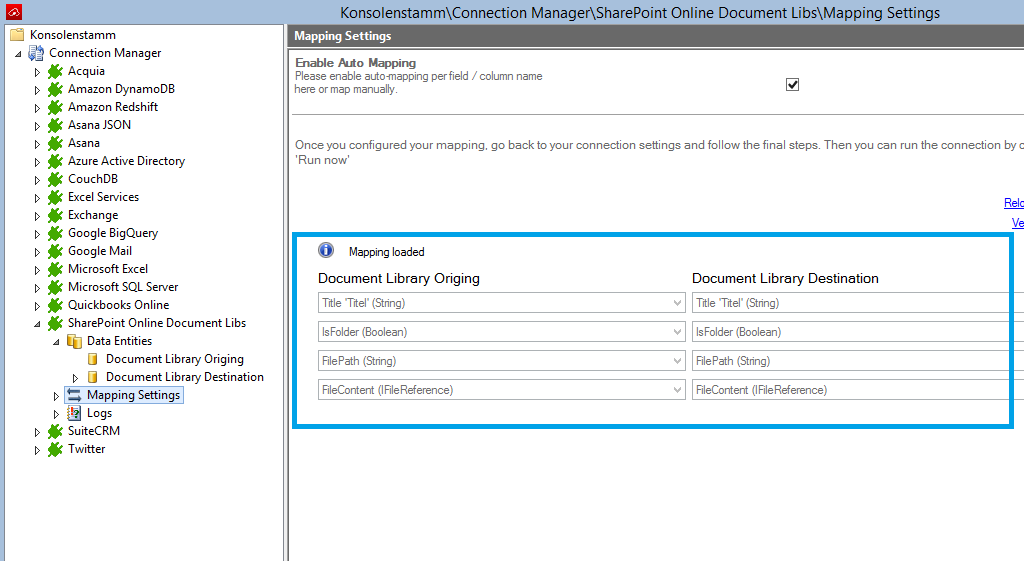Open the IsFolder (Boolean) source dropdown
The width and height of the screenshot is (1024, 561).
pos(678,332)
